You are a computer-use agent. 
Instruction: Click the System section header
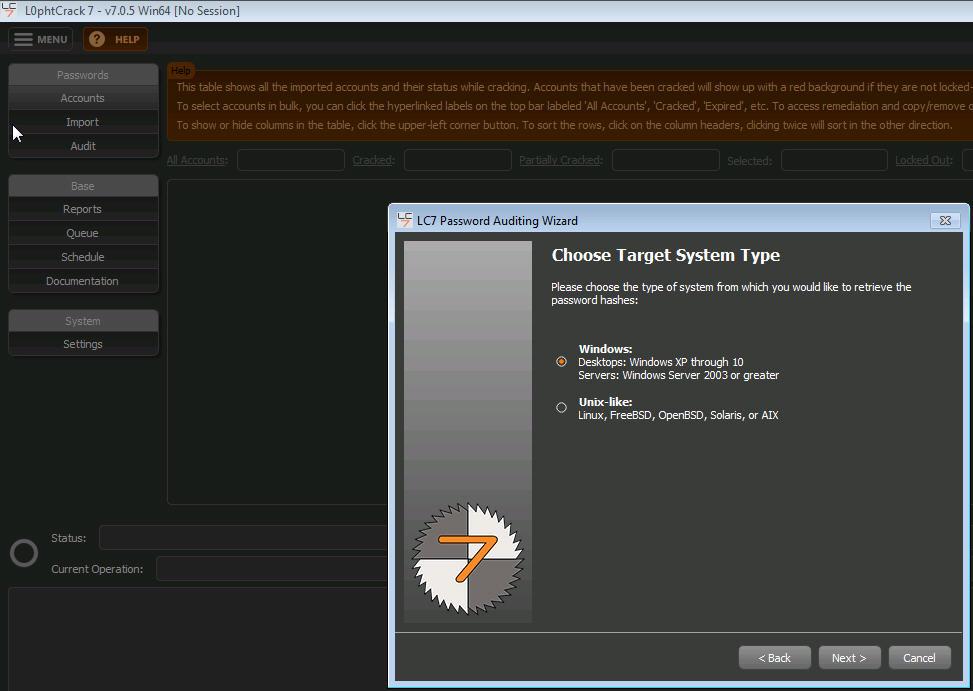[x=83, y=321]
